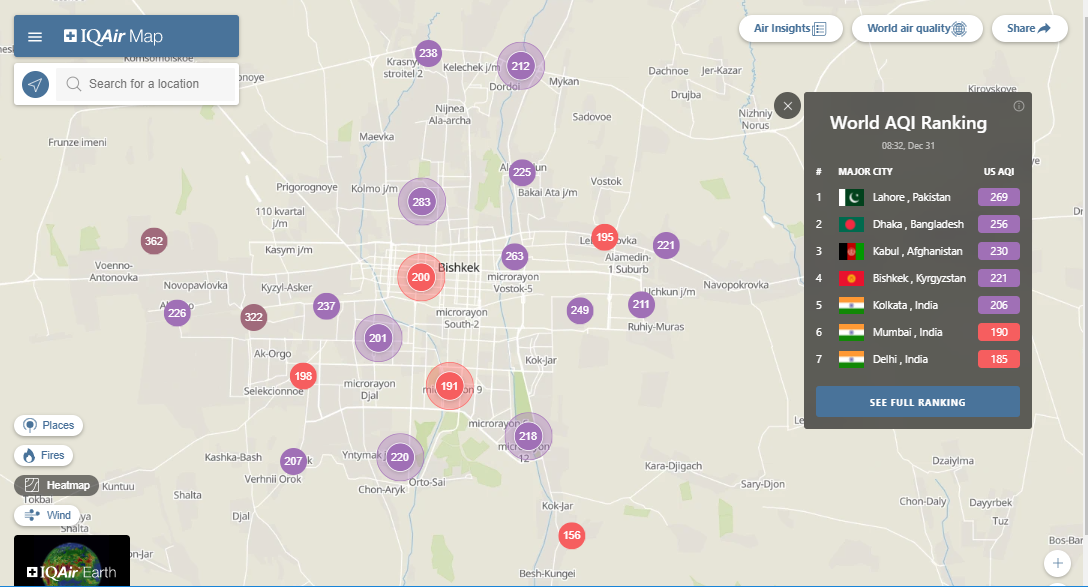Close the World AQI Ranking panel

point(788,105)
